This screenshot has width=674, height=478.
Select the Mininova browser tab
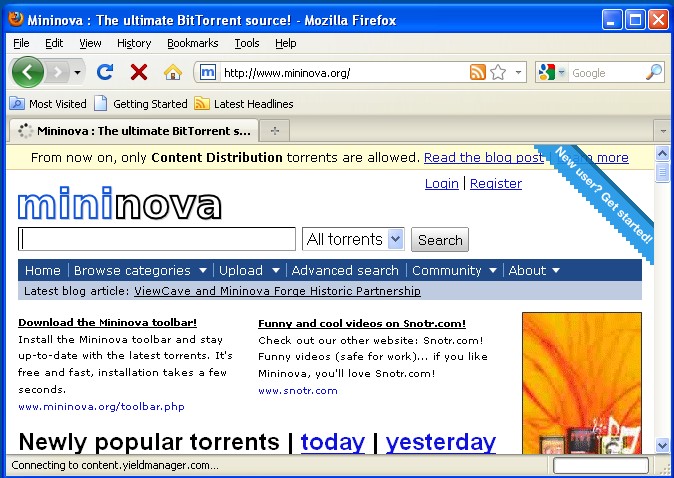point(133,131)
